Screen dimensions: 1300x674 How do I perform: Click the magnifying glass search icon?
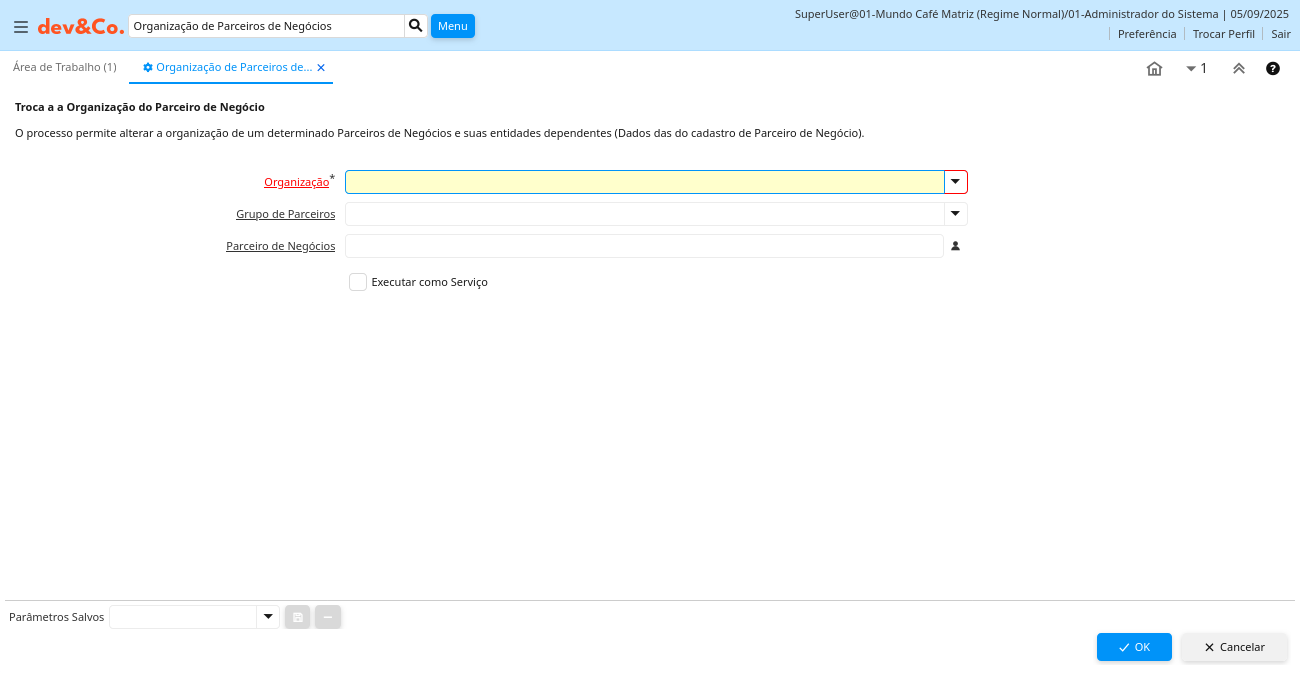(x=416, y=26)
